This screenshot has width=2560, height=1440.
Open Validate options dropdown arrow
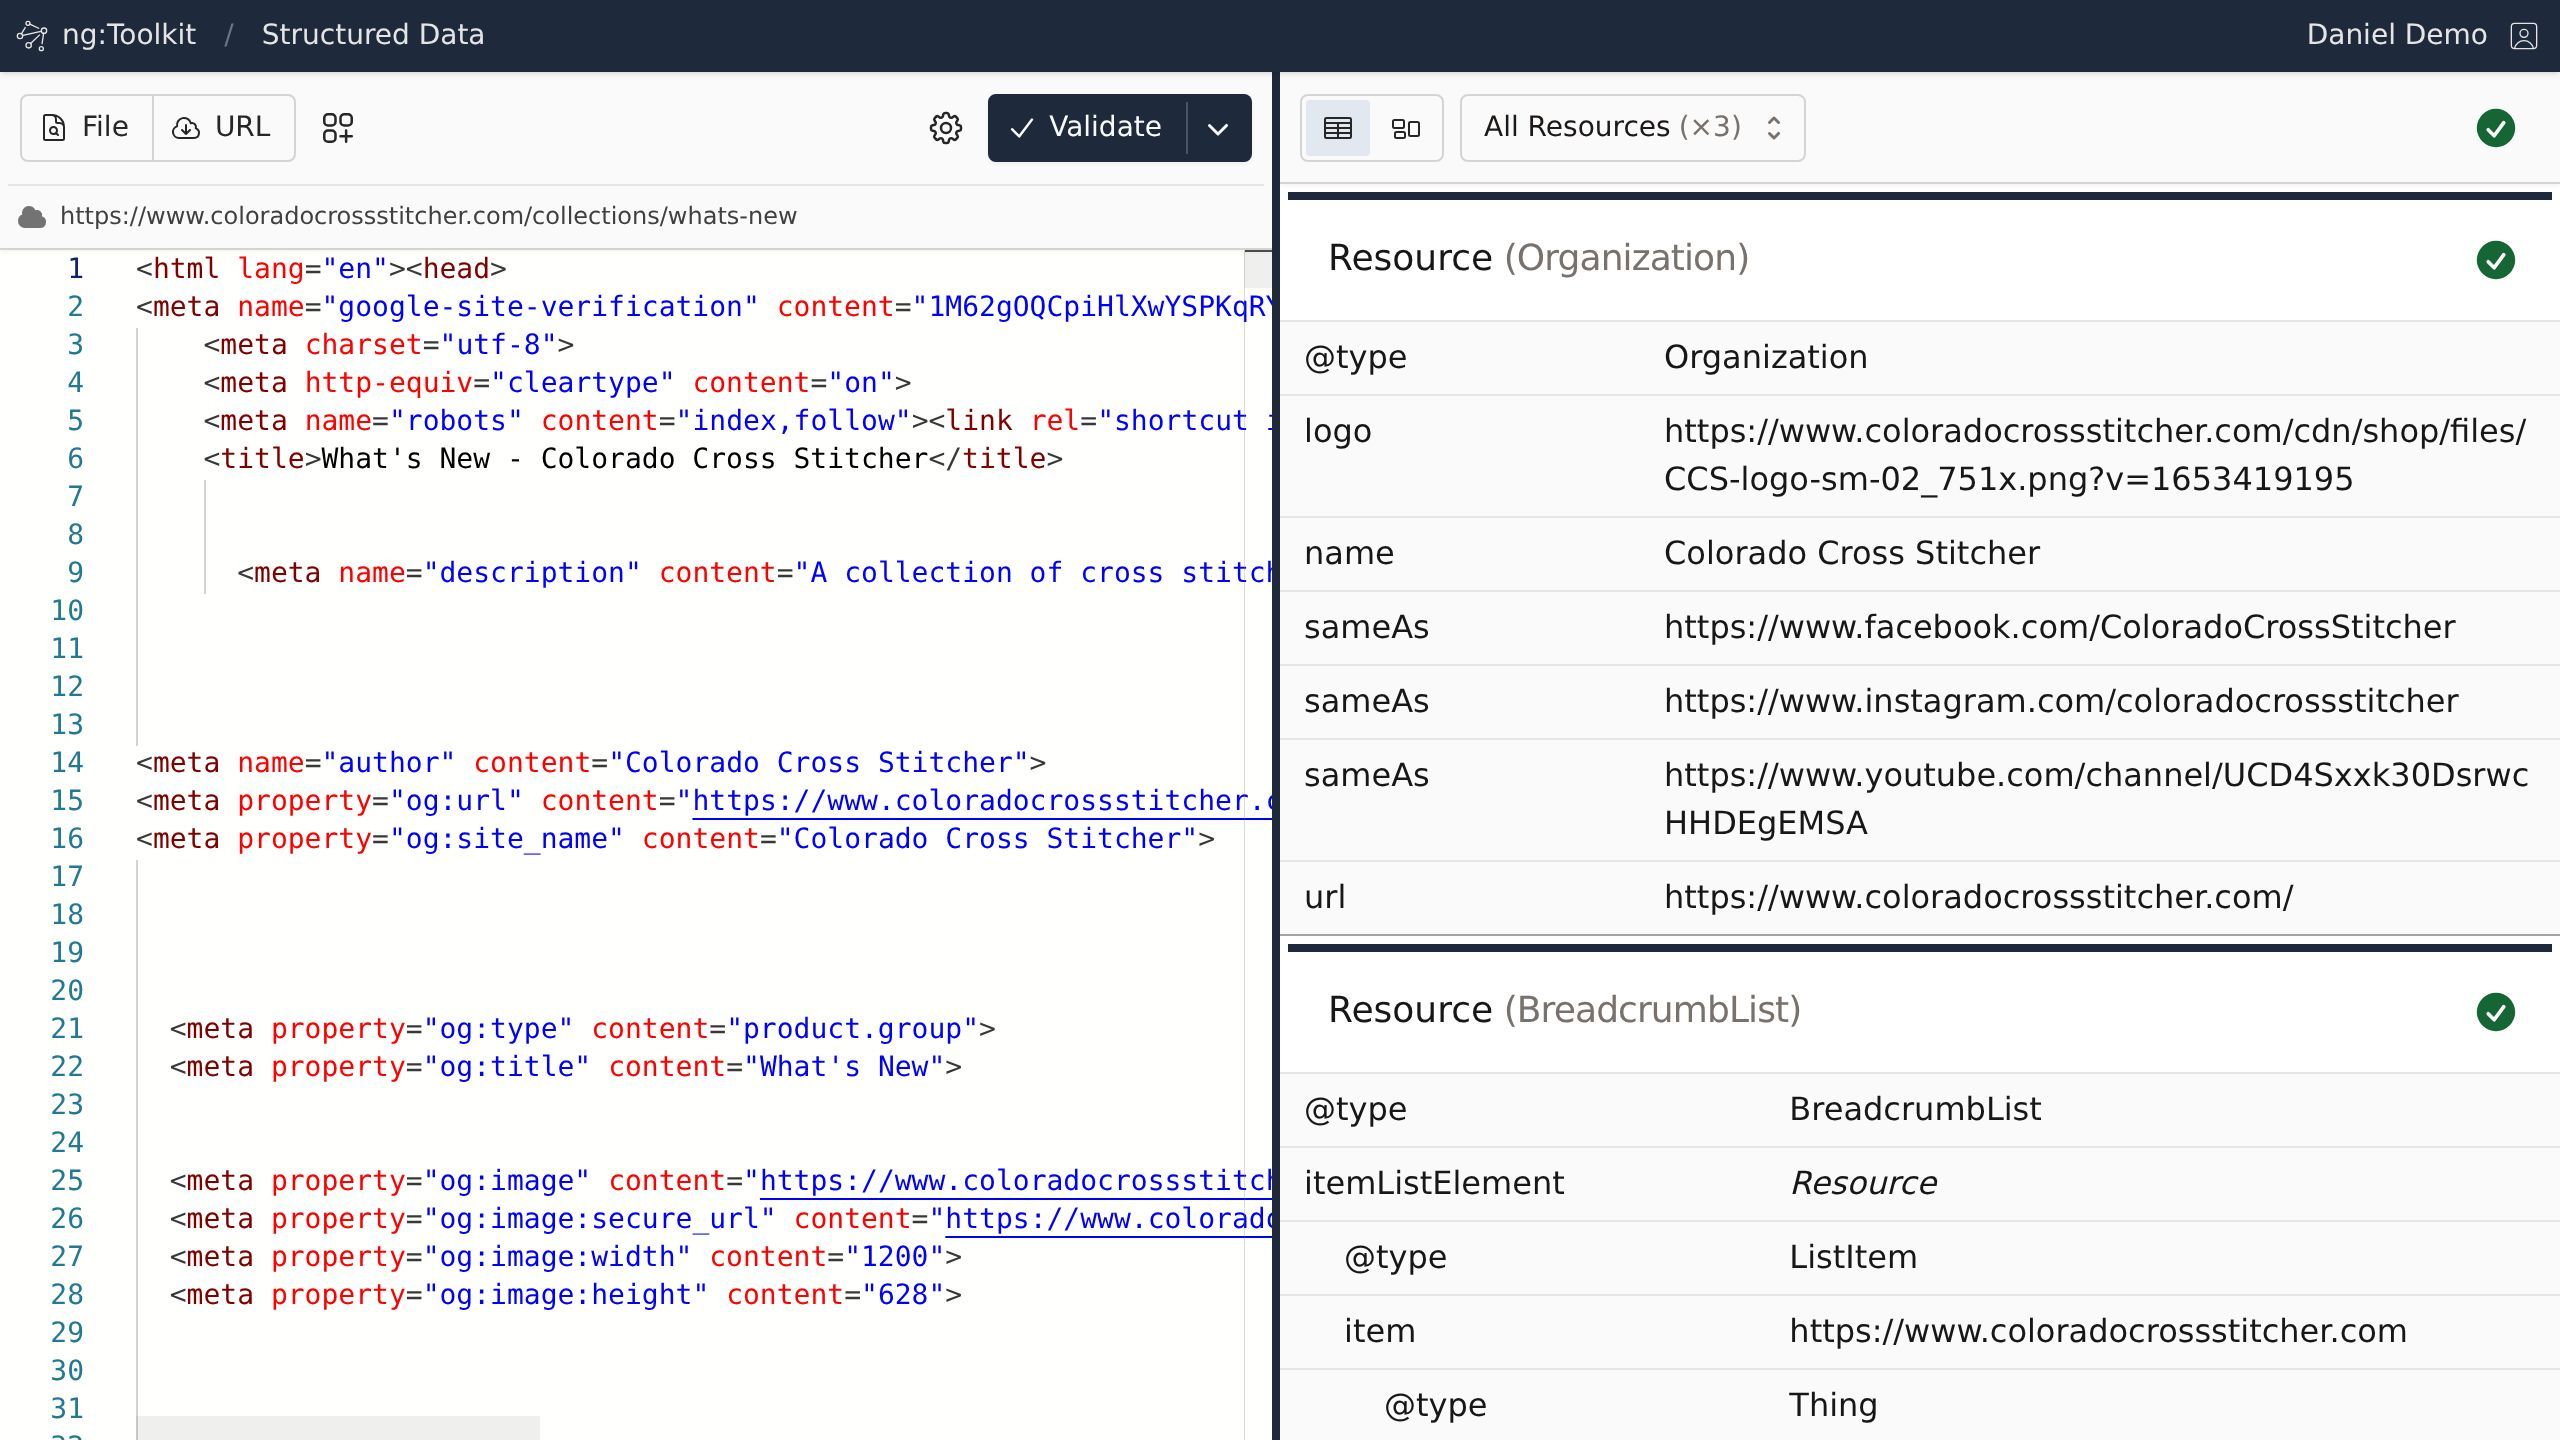click(x=1218, y=128)
